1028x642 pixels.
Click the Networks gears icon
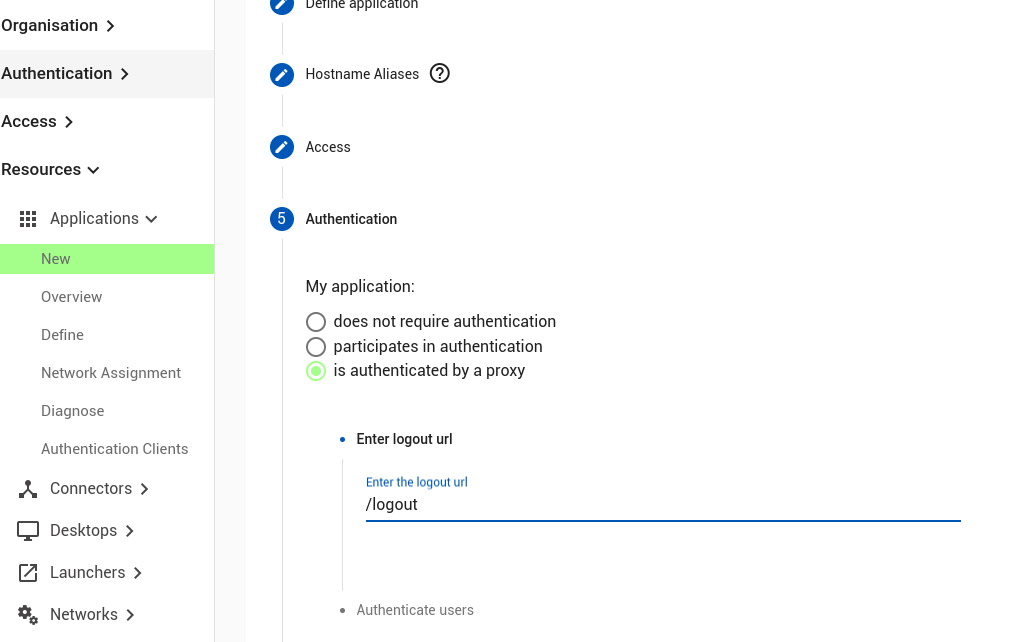coord(28,615)
